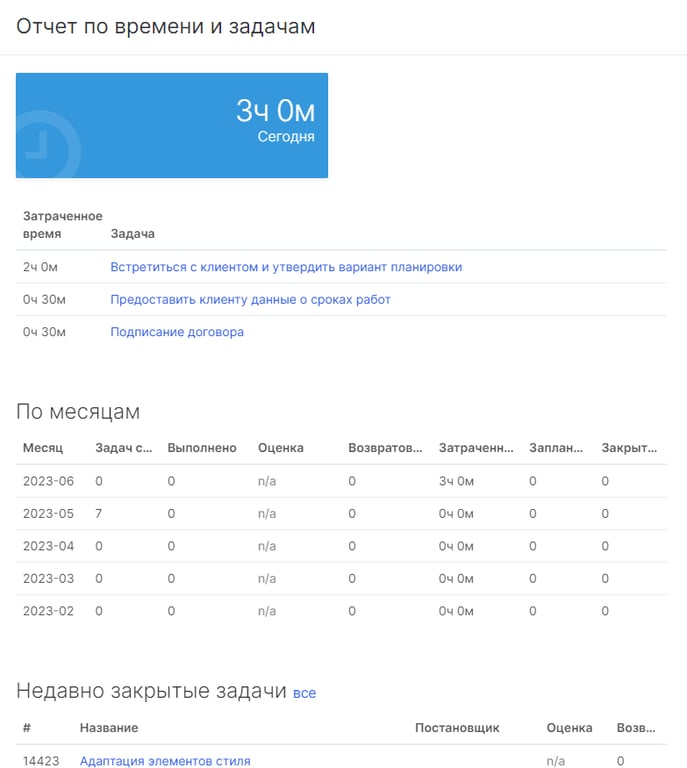
Task: Click the 'Заплан...' column header
Action: (x=556, y=448)
